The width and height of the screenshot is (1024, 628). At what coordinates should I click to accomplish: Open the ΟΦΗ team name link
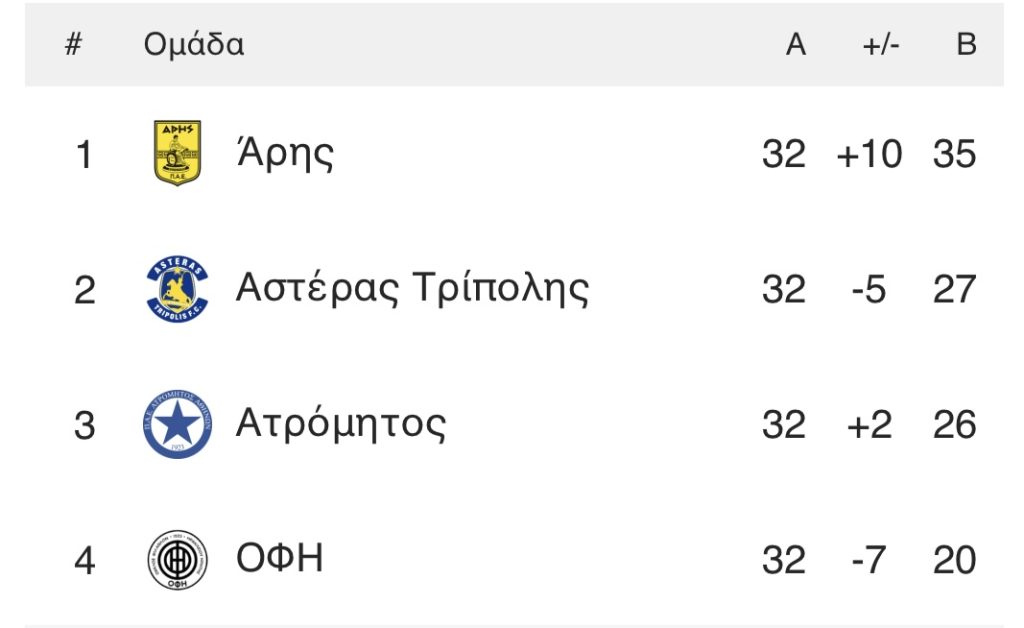coord(280,559)
